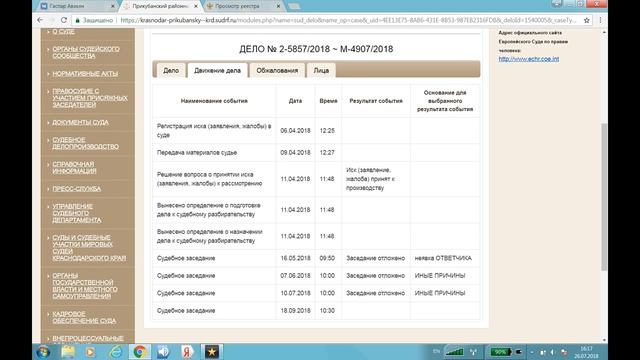Viewport: 640px width, 360px height.
Task: Select the неявка ОТВЕТЧИКА cell
Action: pos(445,258)
